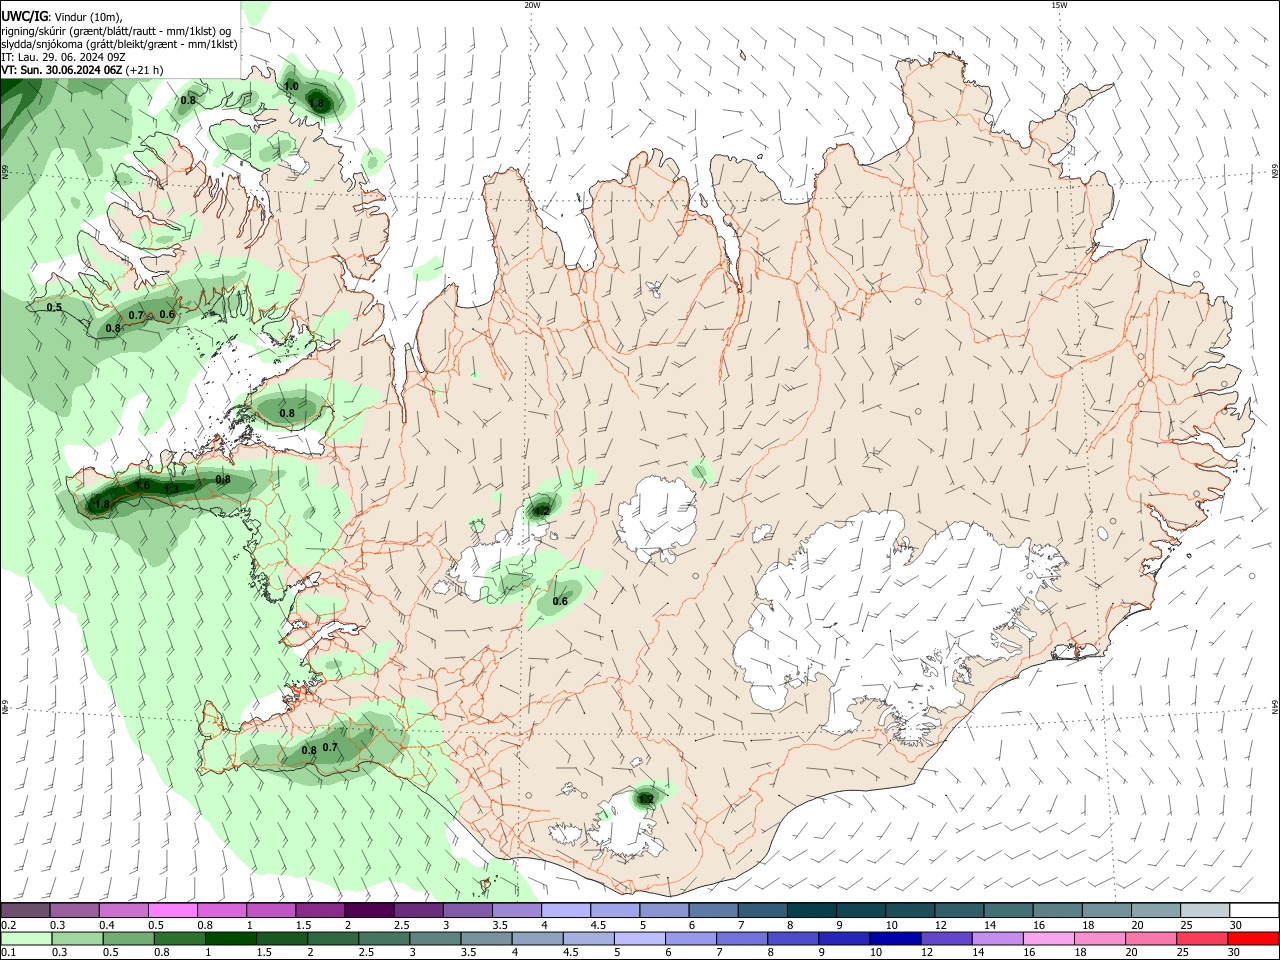
Task: Click the '0.5' precipitation value off the west coast
Action: (x=54, y=307)
